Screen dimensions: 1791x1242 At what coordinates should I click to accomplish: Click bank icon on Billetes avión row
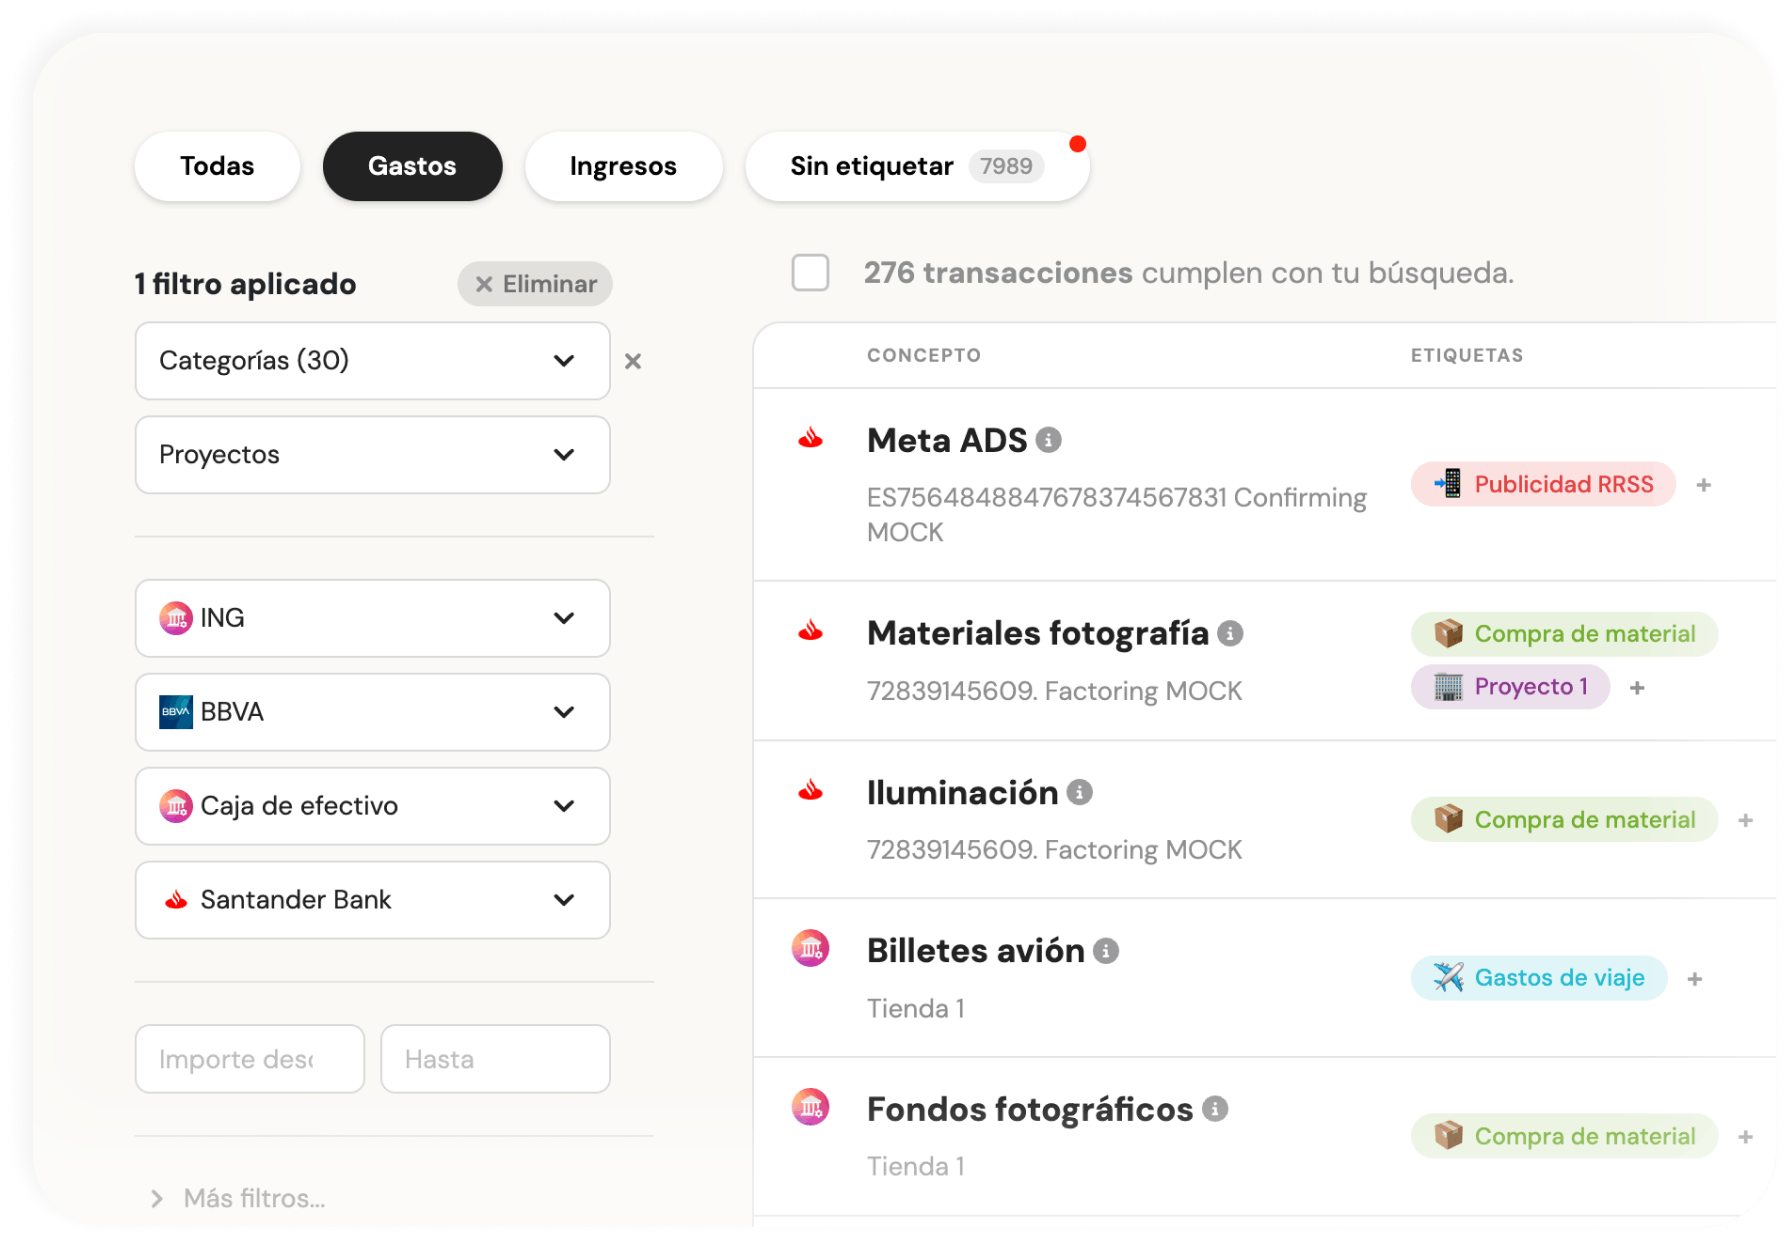tap(811, 948)
